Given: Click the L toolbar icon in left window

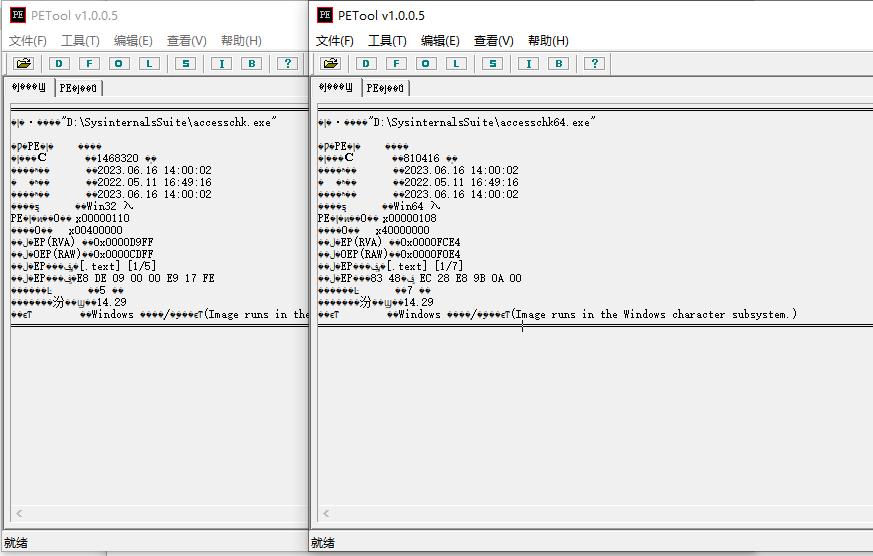Looking at the screenshot, I should point(149,63).
